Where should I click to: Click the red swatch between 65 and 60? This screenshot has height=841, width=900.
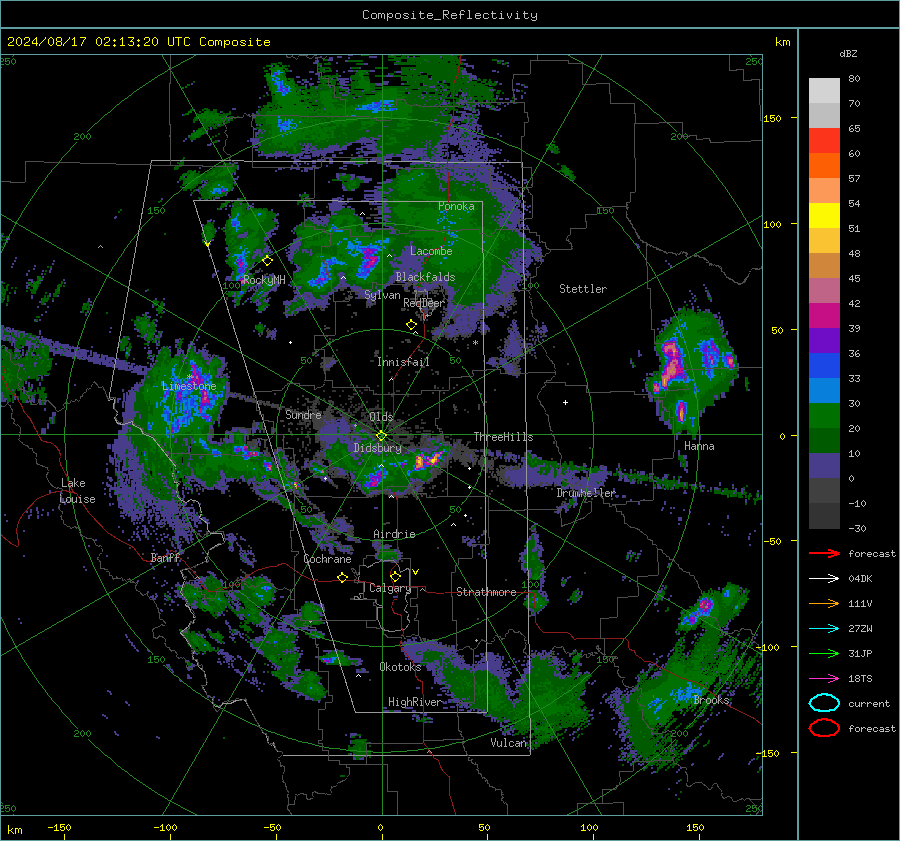[824, 141]
